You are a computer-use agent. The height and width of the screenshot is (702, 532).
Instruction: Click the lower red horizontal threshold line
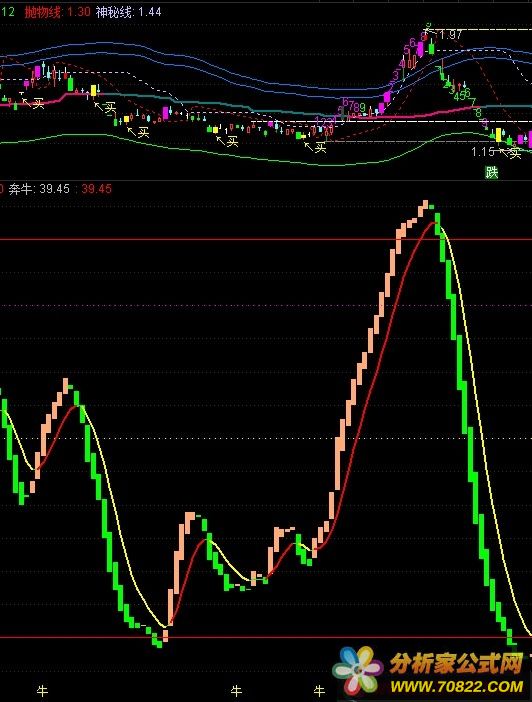point(266,637)
